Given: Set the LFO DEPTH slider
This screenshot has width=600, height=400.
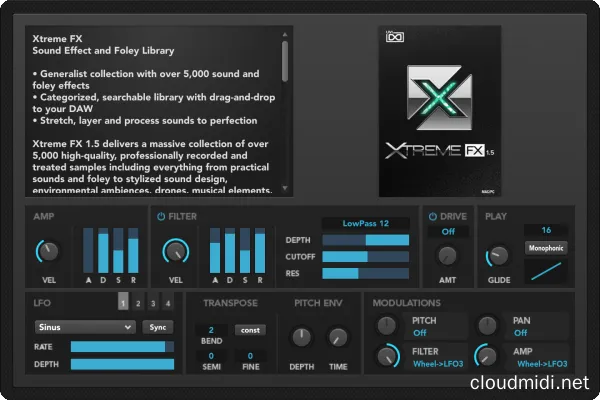Looking at the screenshot, I should pos(122,364).
